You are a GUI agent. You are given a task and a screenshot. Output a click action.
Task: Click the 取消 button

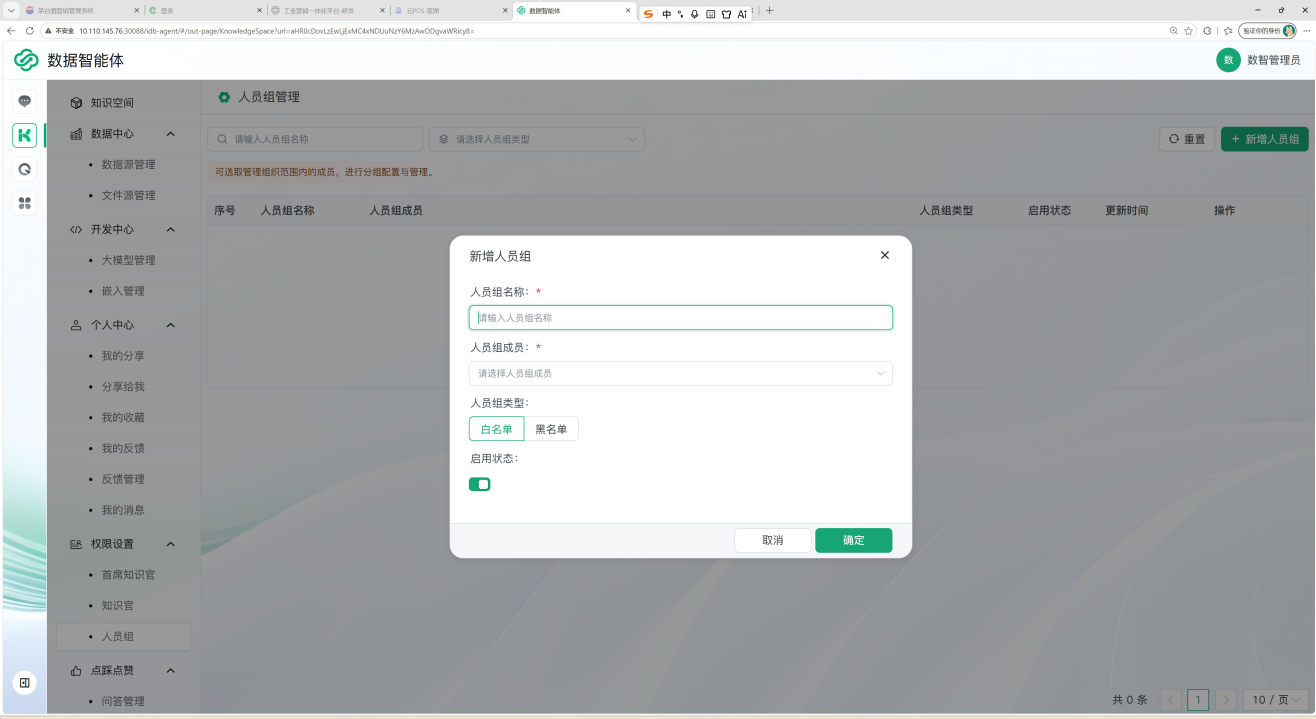point(773,540)
